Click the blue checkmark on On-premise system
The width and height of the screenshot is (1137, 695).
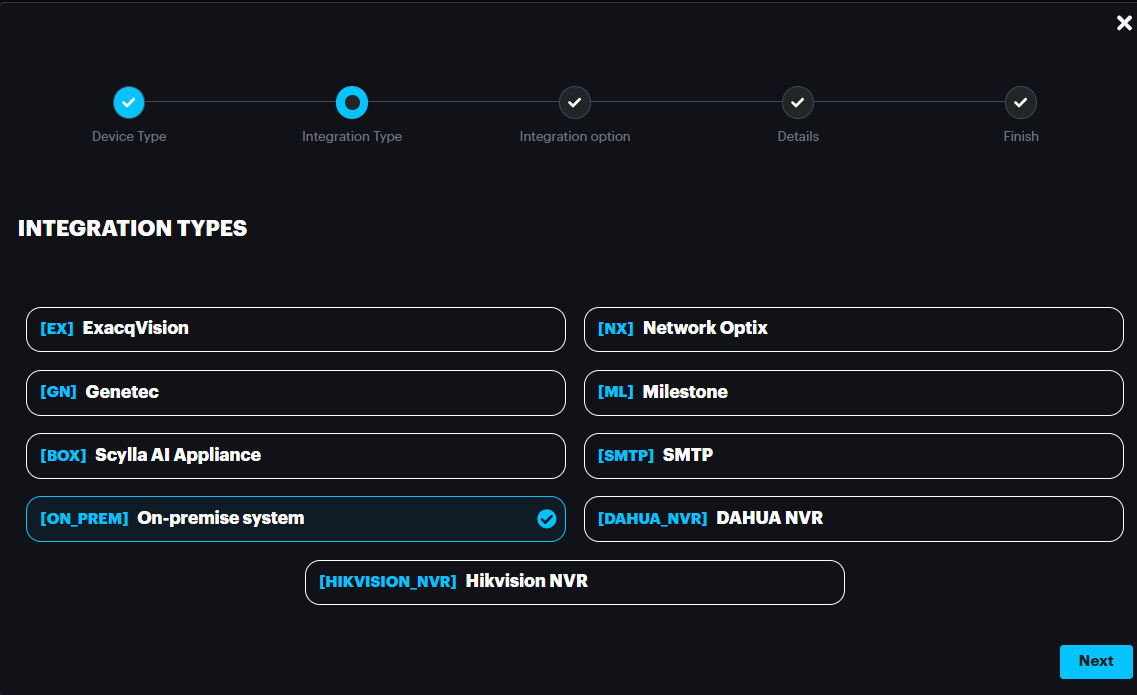click(x=546, y=518)
